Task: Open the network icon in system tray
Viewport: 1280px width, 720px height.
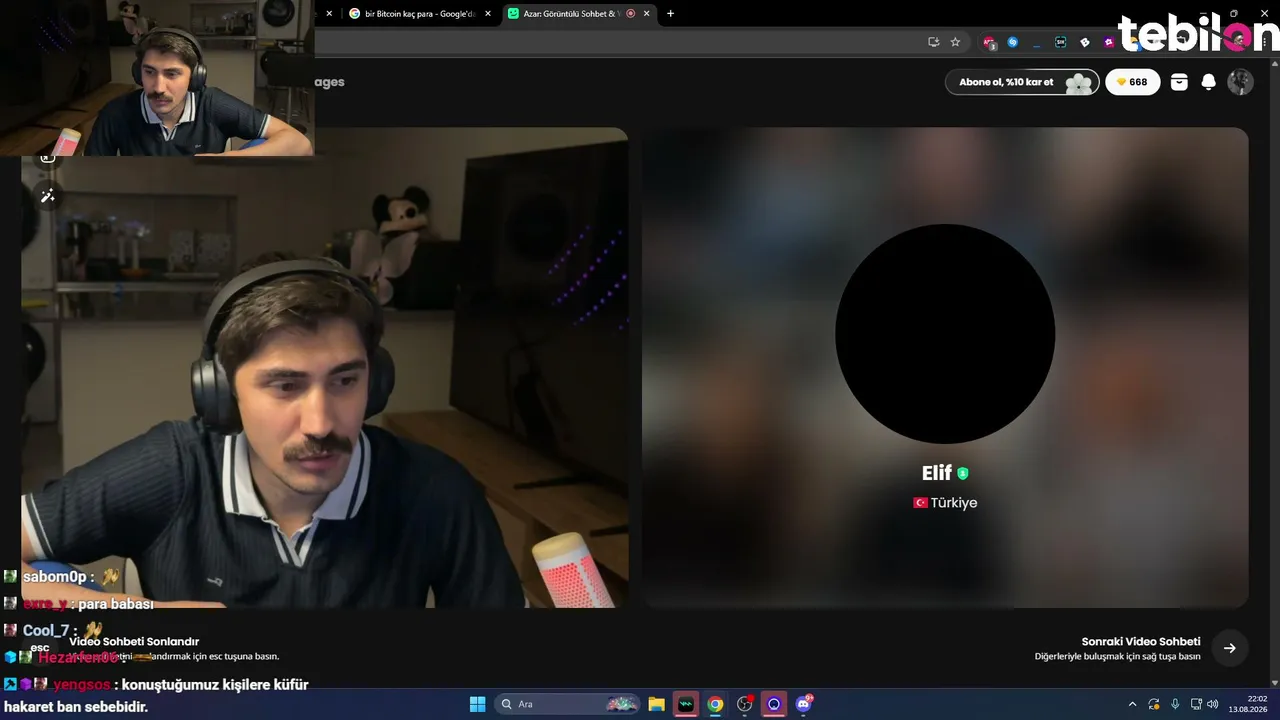Action: coord(1195,704)
